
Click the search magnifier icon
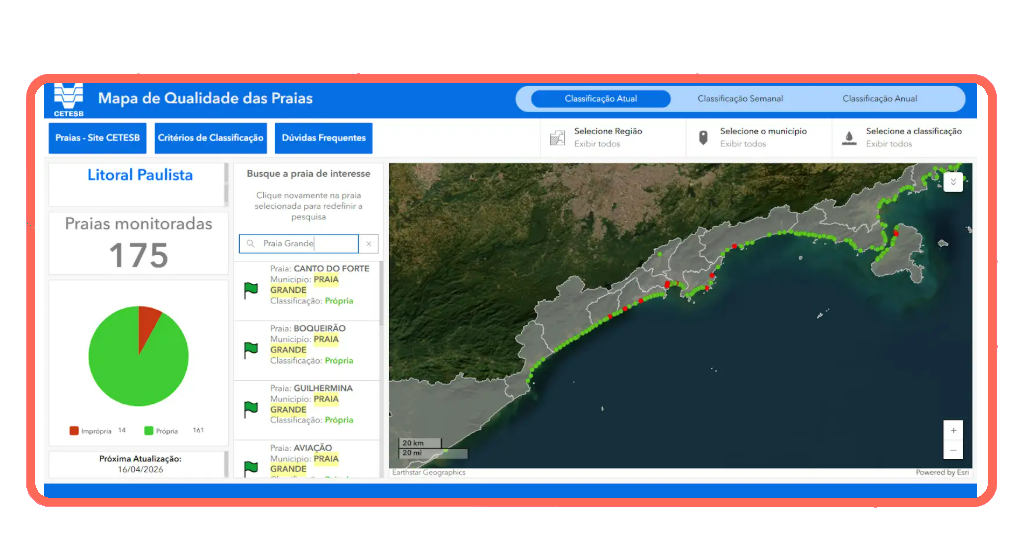pos(251,244)
